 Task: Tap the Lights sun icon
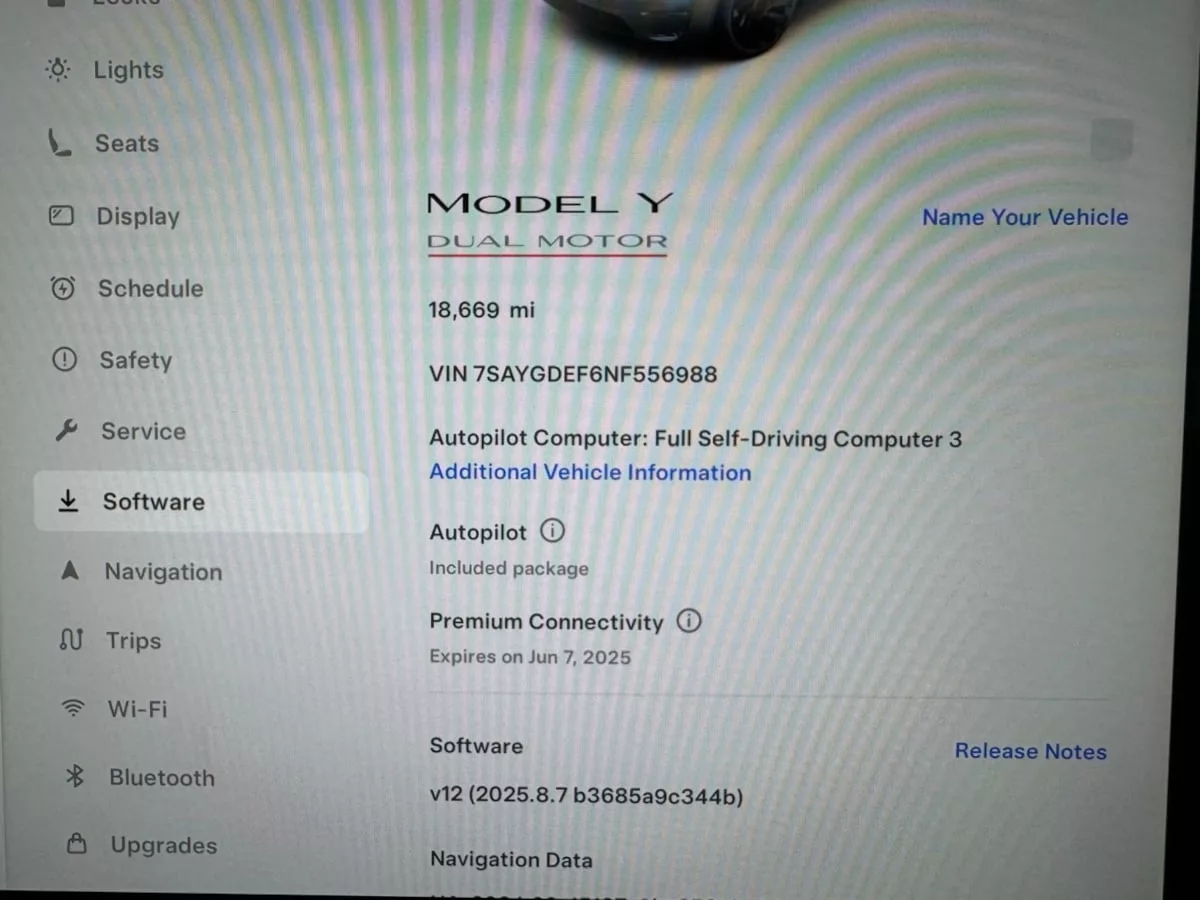click(58, 70)
